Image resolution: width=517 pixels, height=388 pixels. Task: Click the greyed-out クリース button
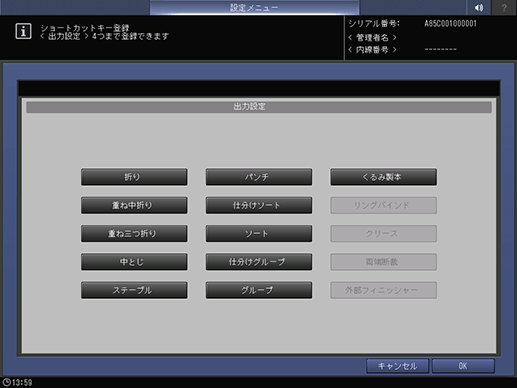383,234
